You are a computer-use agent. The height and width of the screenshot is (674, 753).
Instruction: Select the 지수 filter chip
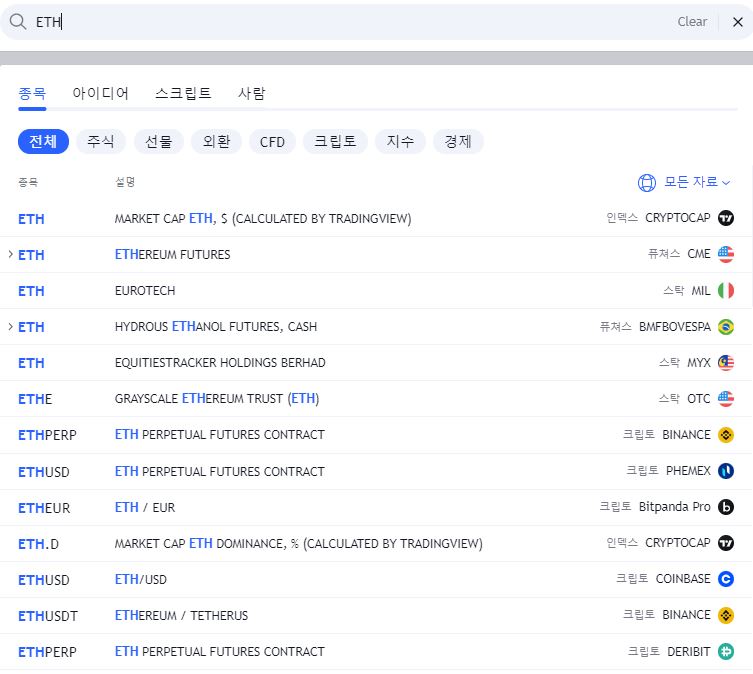click(400, 142)
